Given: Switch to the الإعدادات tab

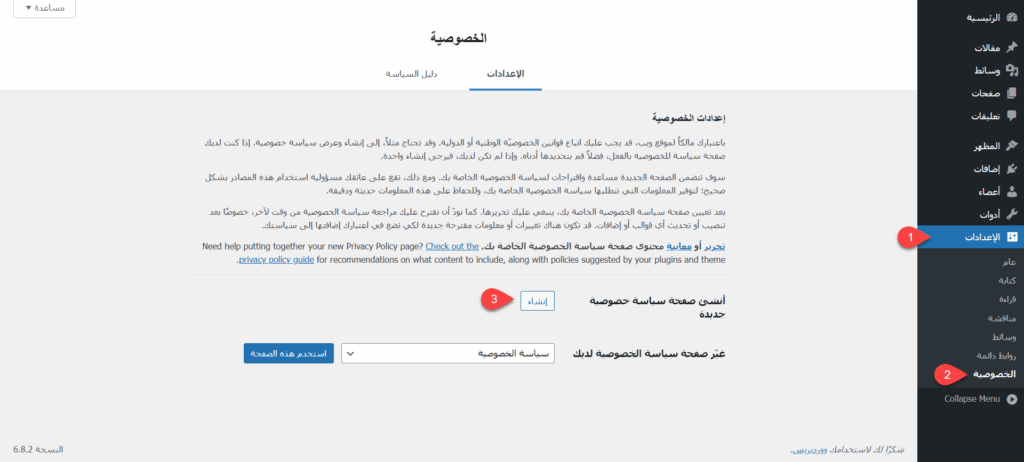Looking at the screenshot, I should click(505, 73).
